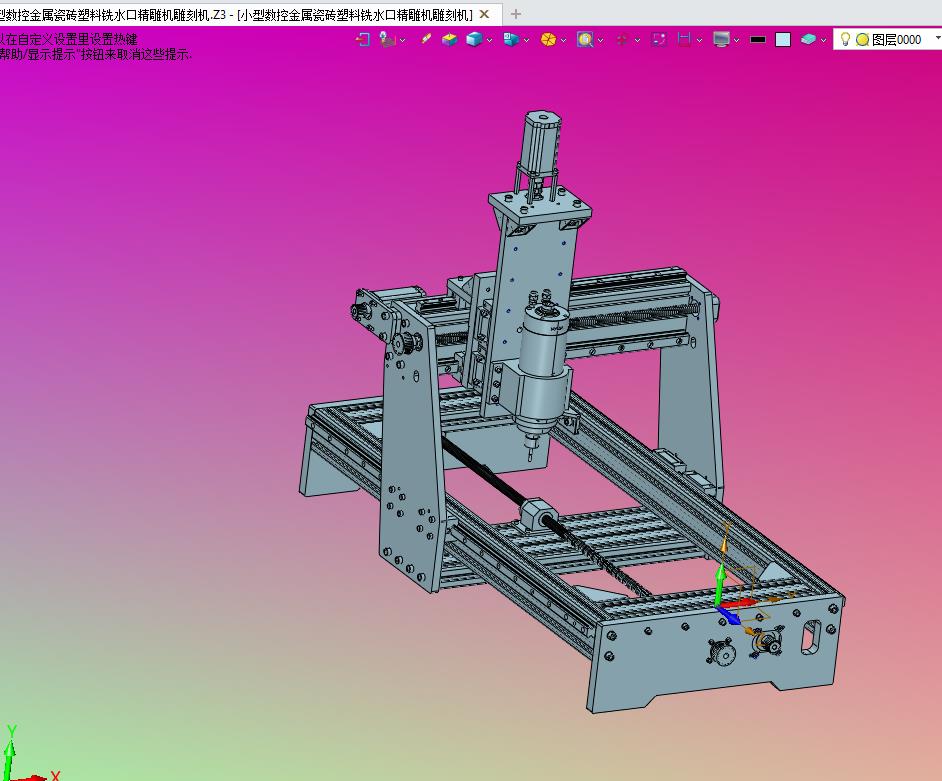Click the yellow circle layer color indicator
This screenshot has height=781, width=942.
[863, 40]
